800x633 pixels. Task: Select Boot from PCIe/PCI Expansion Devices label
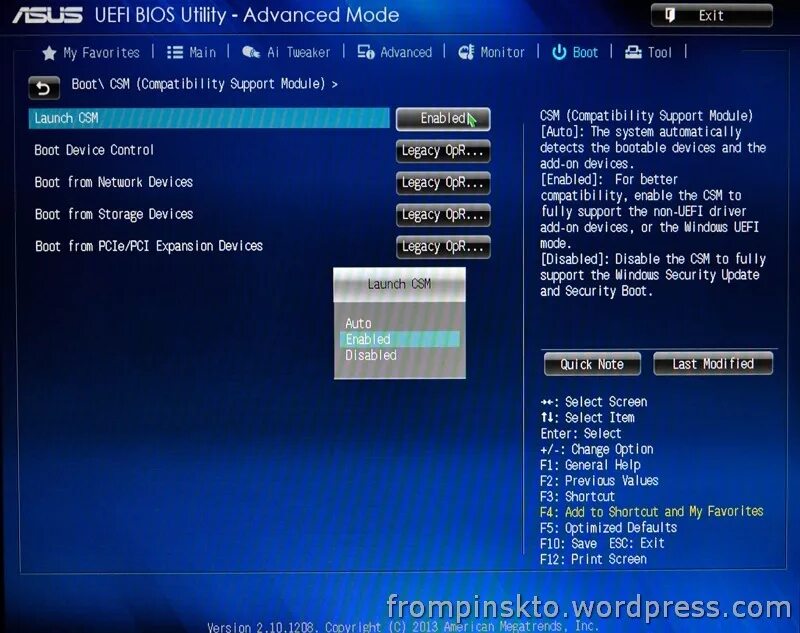tap(148, 246)
